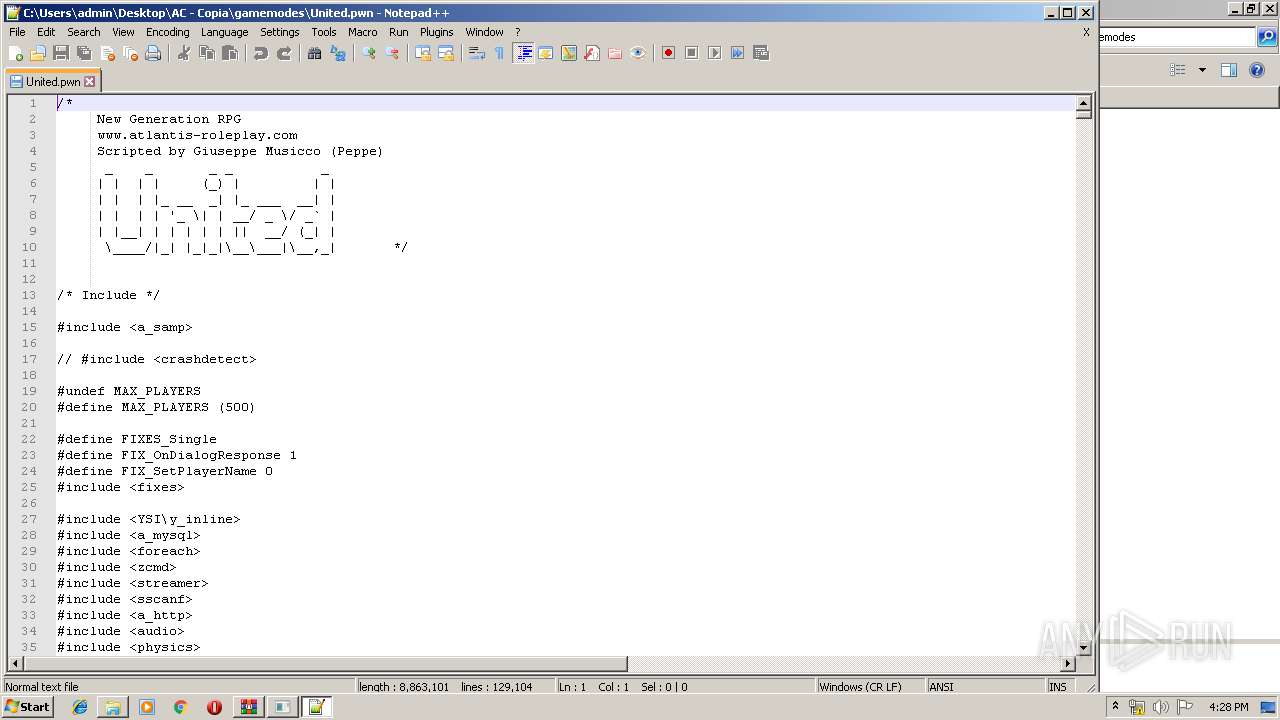Open the Language menu

tap(224, 32)
